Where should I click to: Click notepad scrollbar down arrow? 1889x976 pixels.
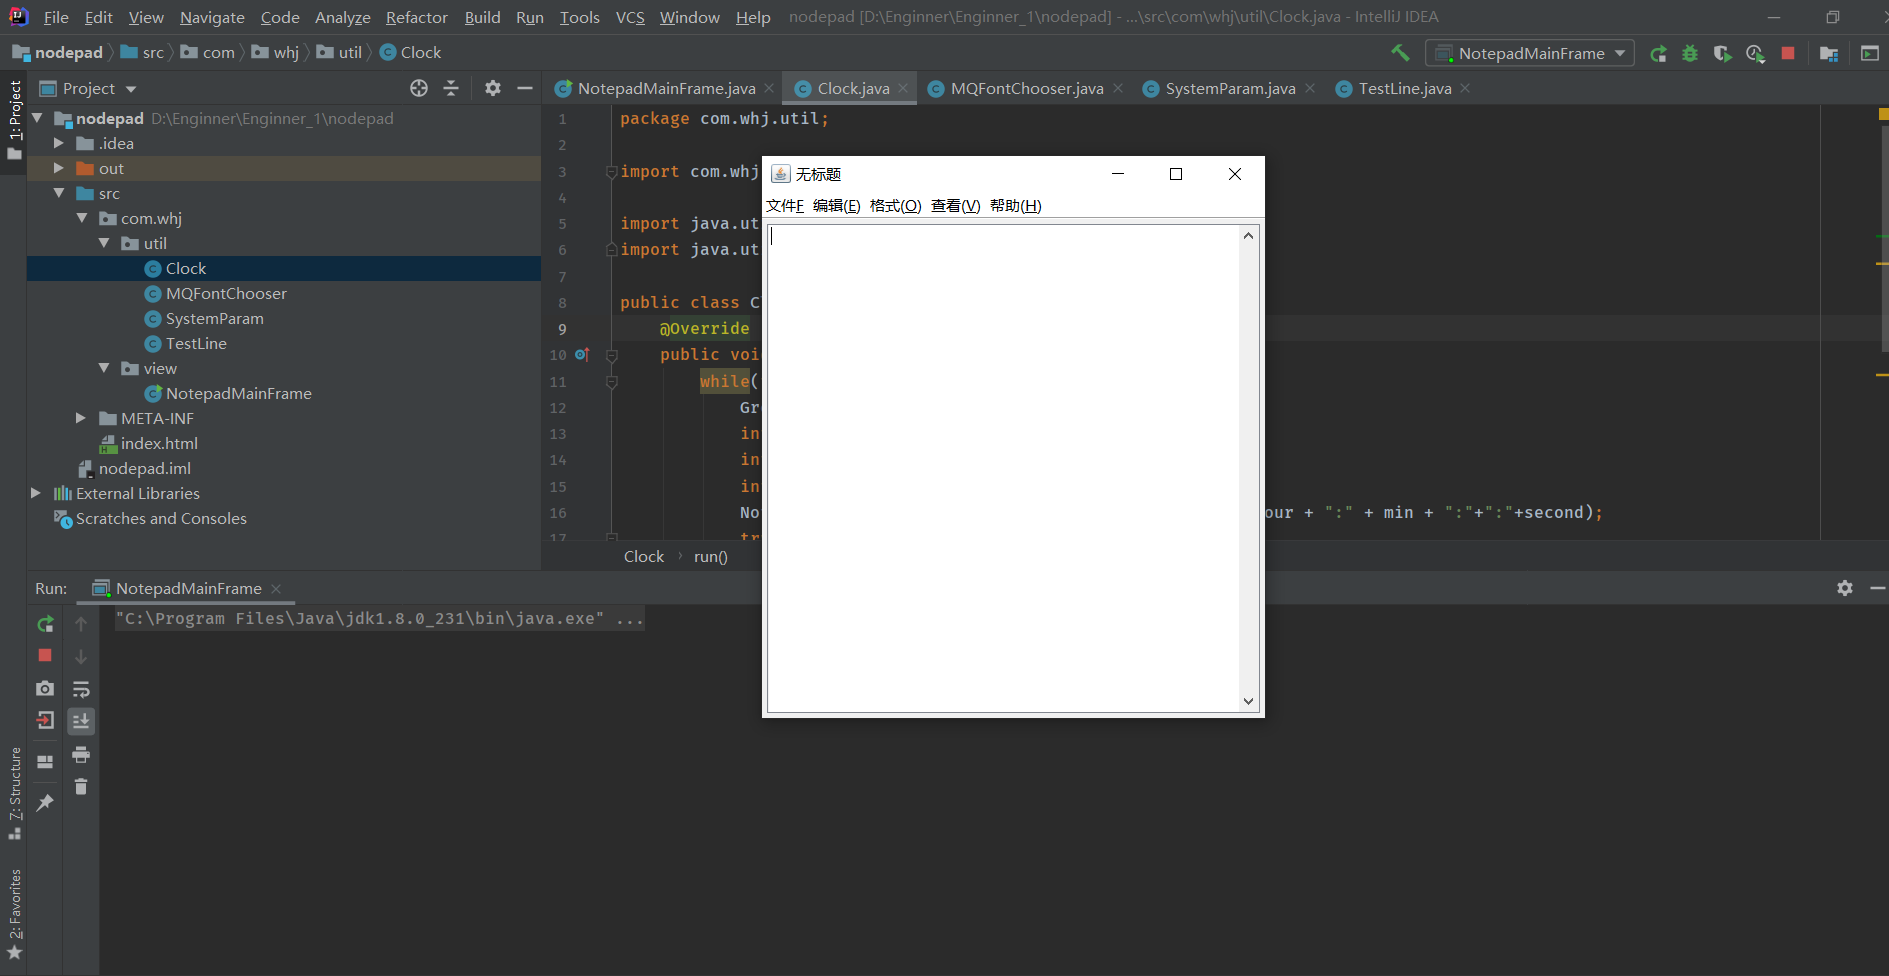point(1248,701)
